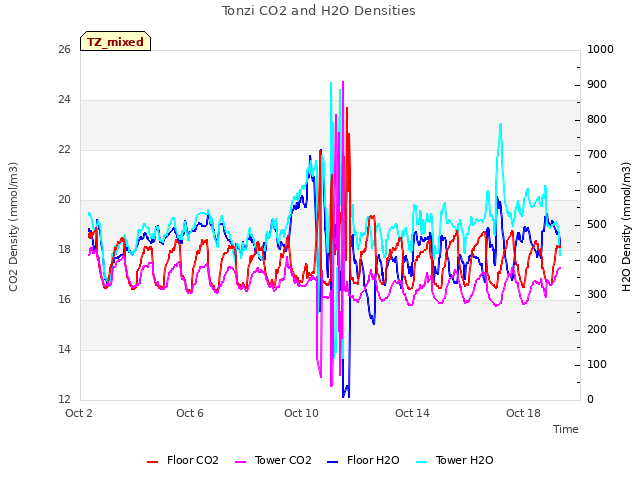Image resolution: width=640 pixels, height=480 pixels.
Task: Click the Oct 2 x-axis tick label
Action: coord(79,413)
